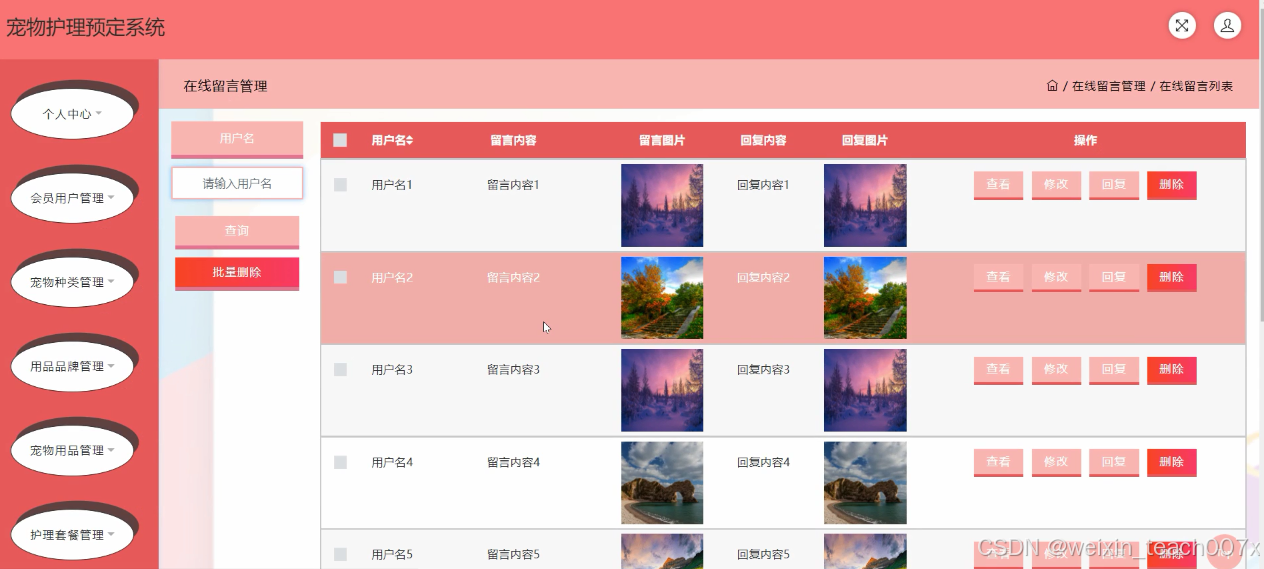Open 回复图片 thumbnail in 用户名3 row
The width and height of the screenshot is (1264, 569).
point(865,390)
